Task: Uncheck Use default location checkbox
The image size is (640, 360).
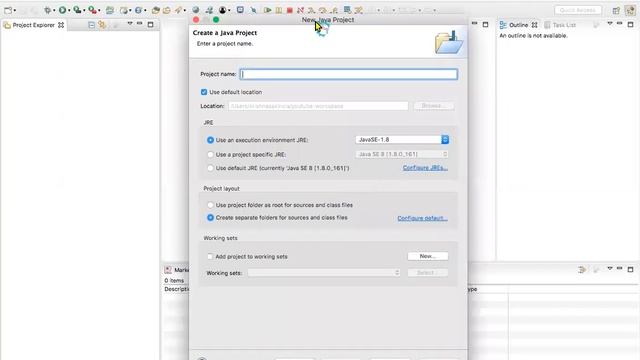Action: (204, 92)
